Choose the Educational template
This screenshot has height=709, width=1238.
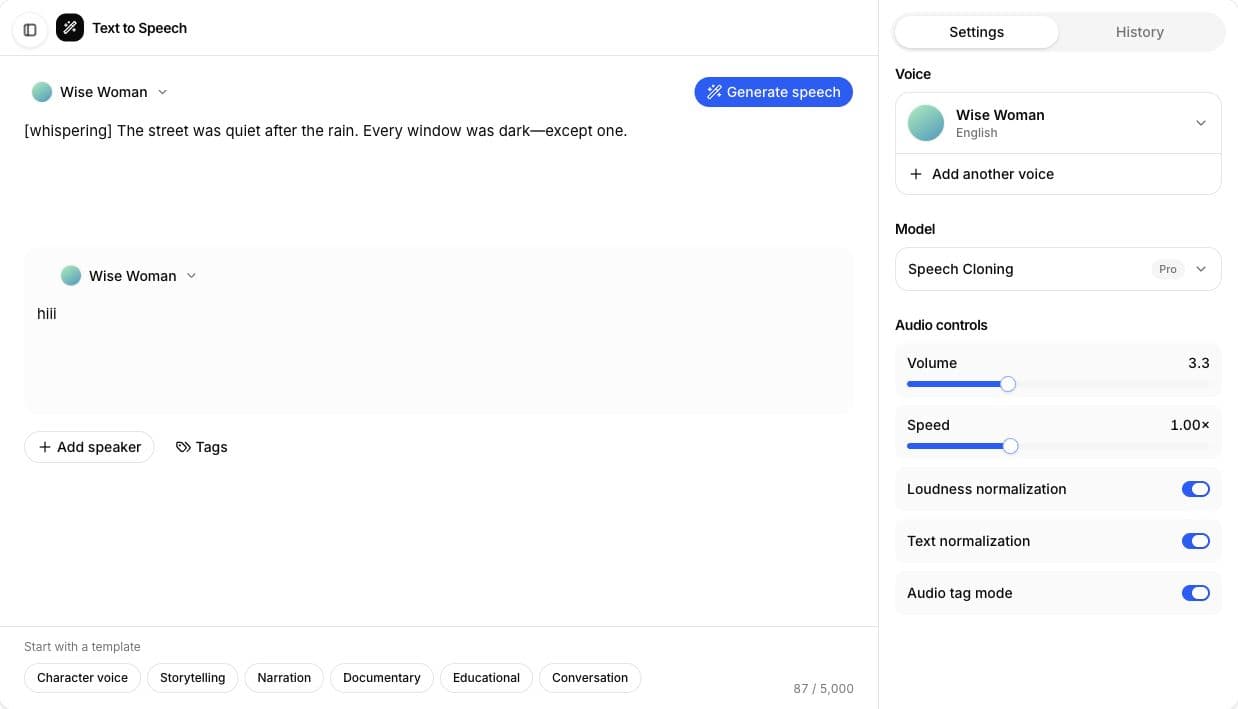pyautogui.click(x=486, y=678)
